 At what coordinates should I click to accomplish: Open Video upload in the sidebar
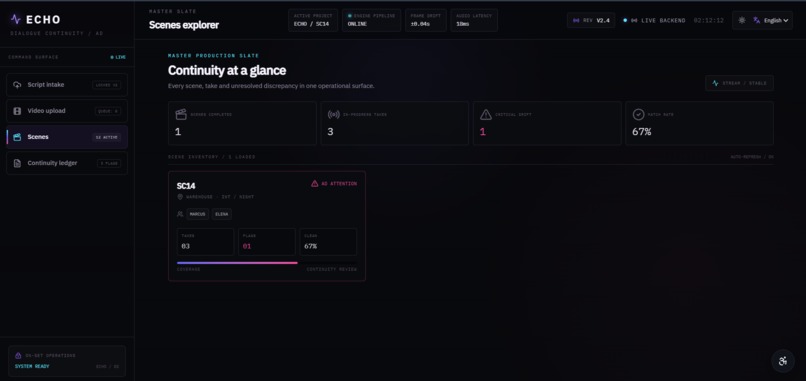pyautogui.click(x=67, y=111)
